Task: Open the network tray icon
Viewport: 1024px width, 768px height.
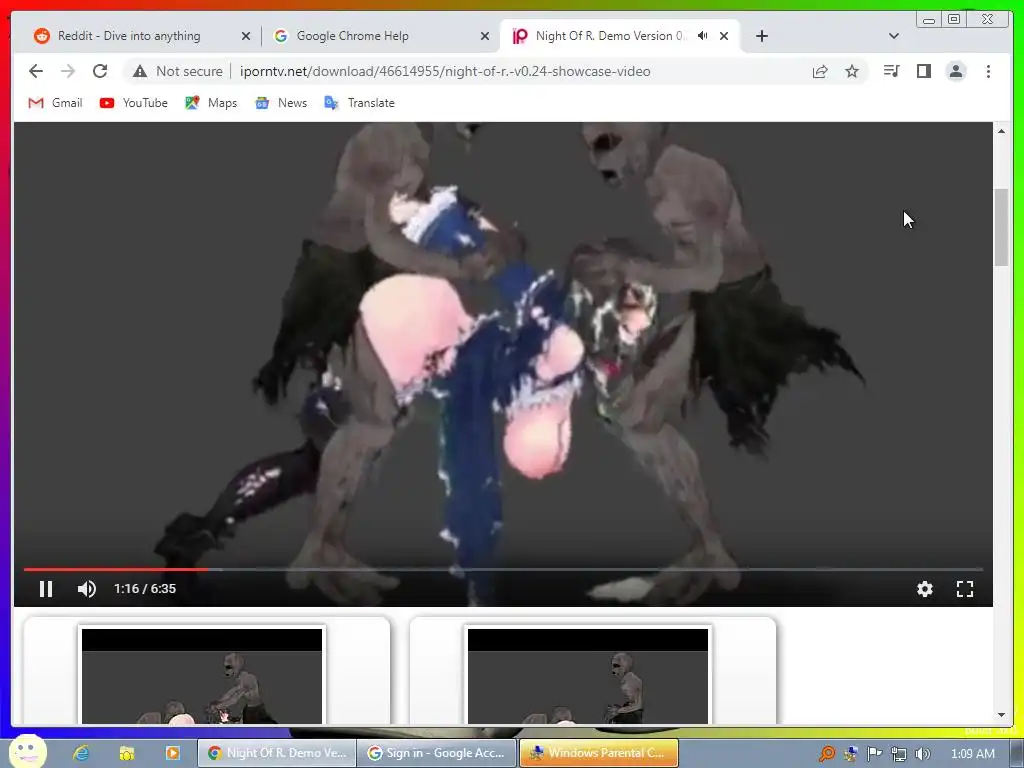Action: click(x=899, y=754)
